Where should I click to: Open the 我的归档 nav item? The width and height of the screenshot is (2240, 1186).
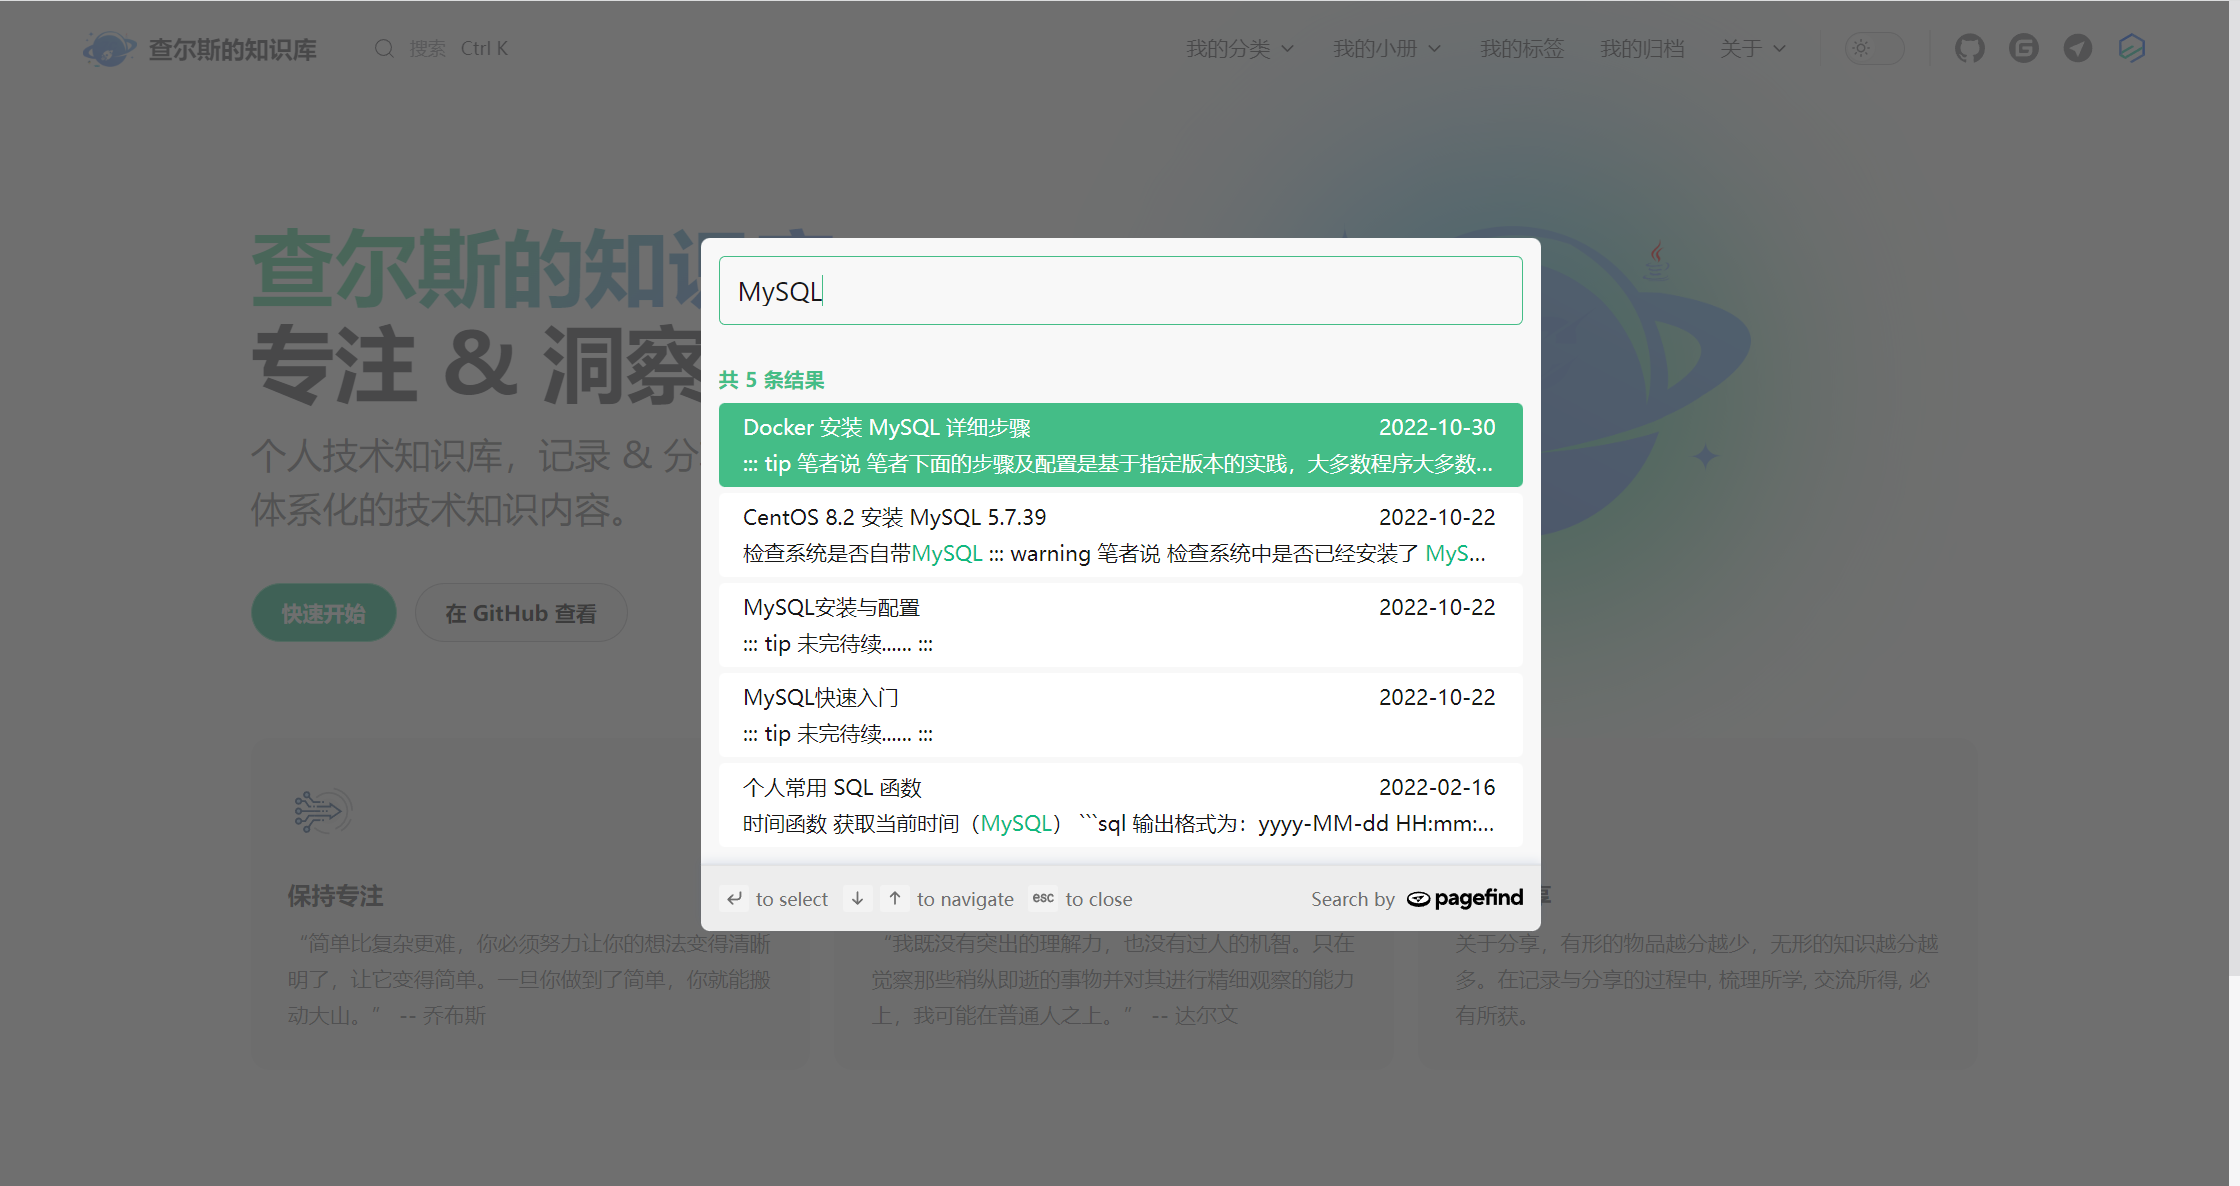pyautogui.click(x=1641, y=48)
